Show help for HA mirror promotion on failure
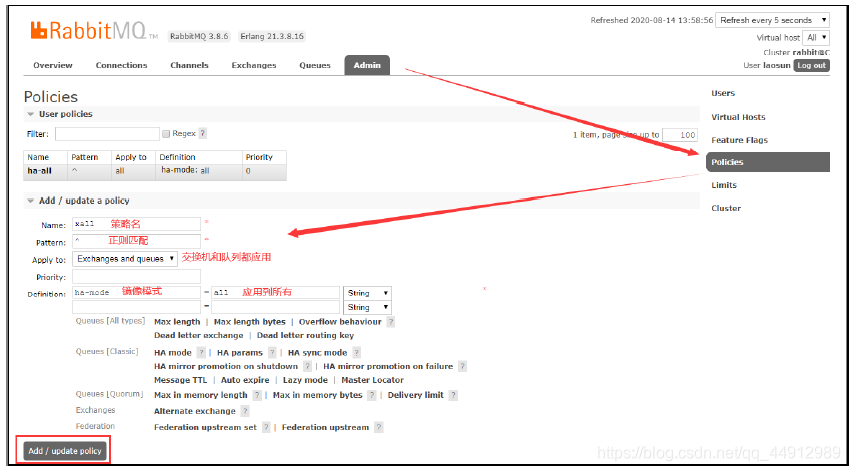This screenshot has height=471, width=850. click(x=462, y=366)
